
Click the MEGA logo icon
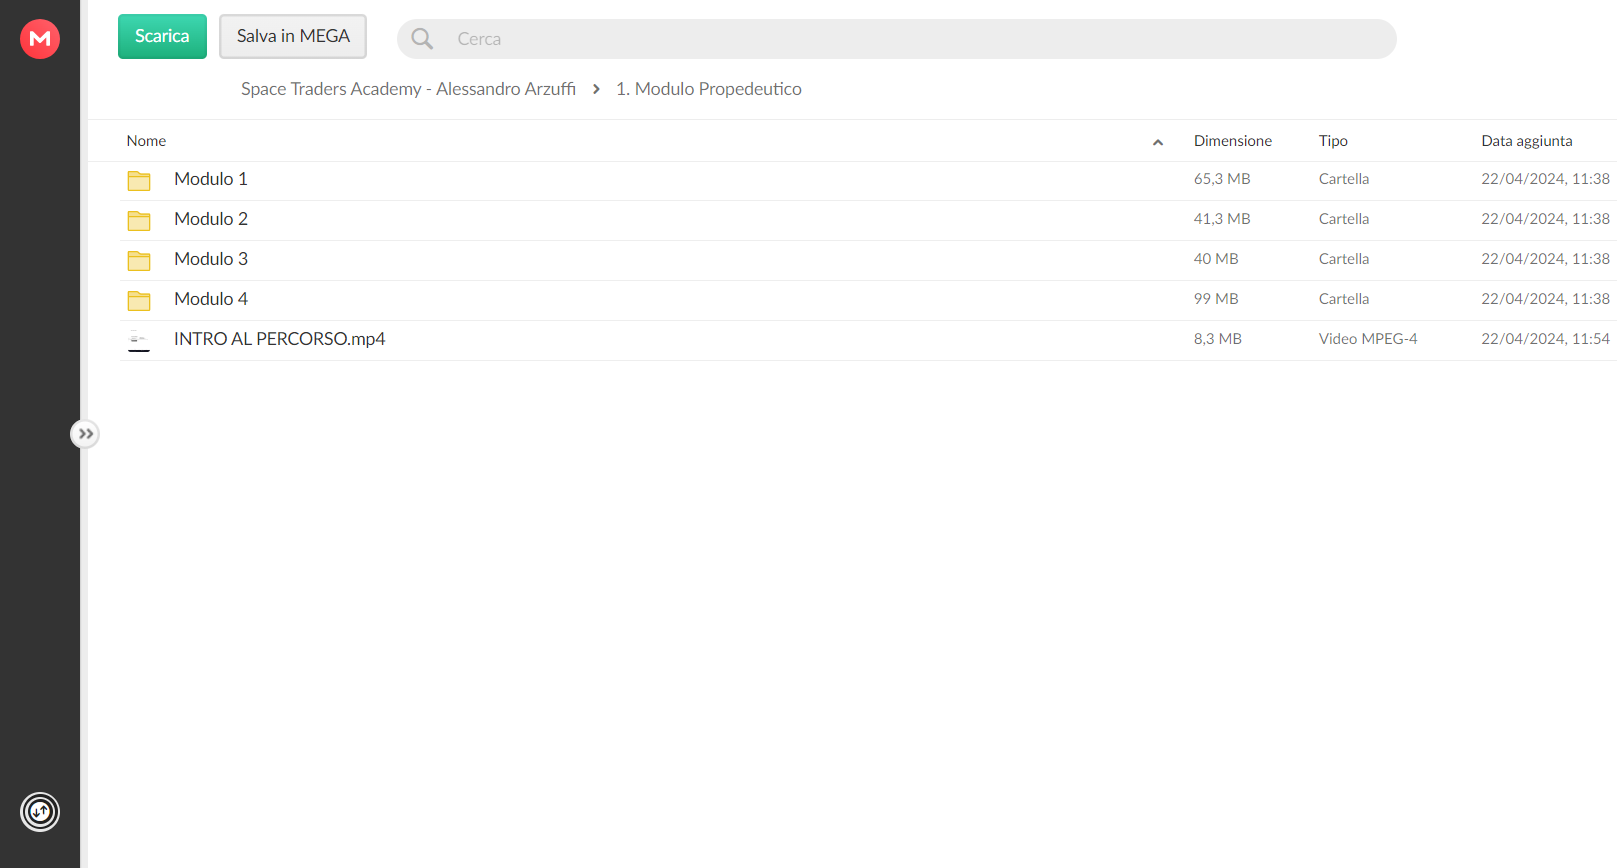(40, 39)
